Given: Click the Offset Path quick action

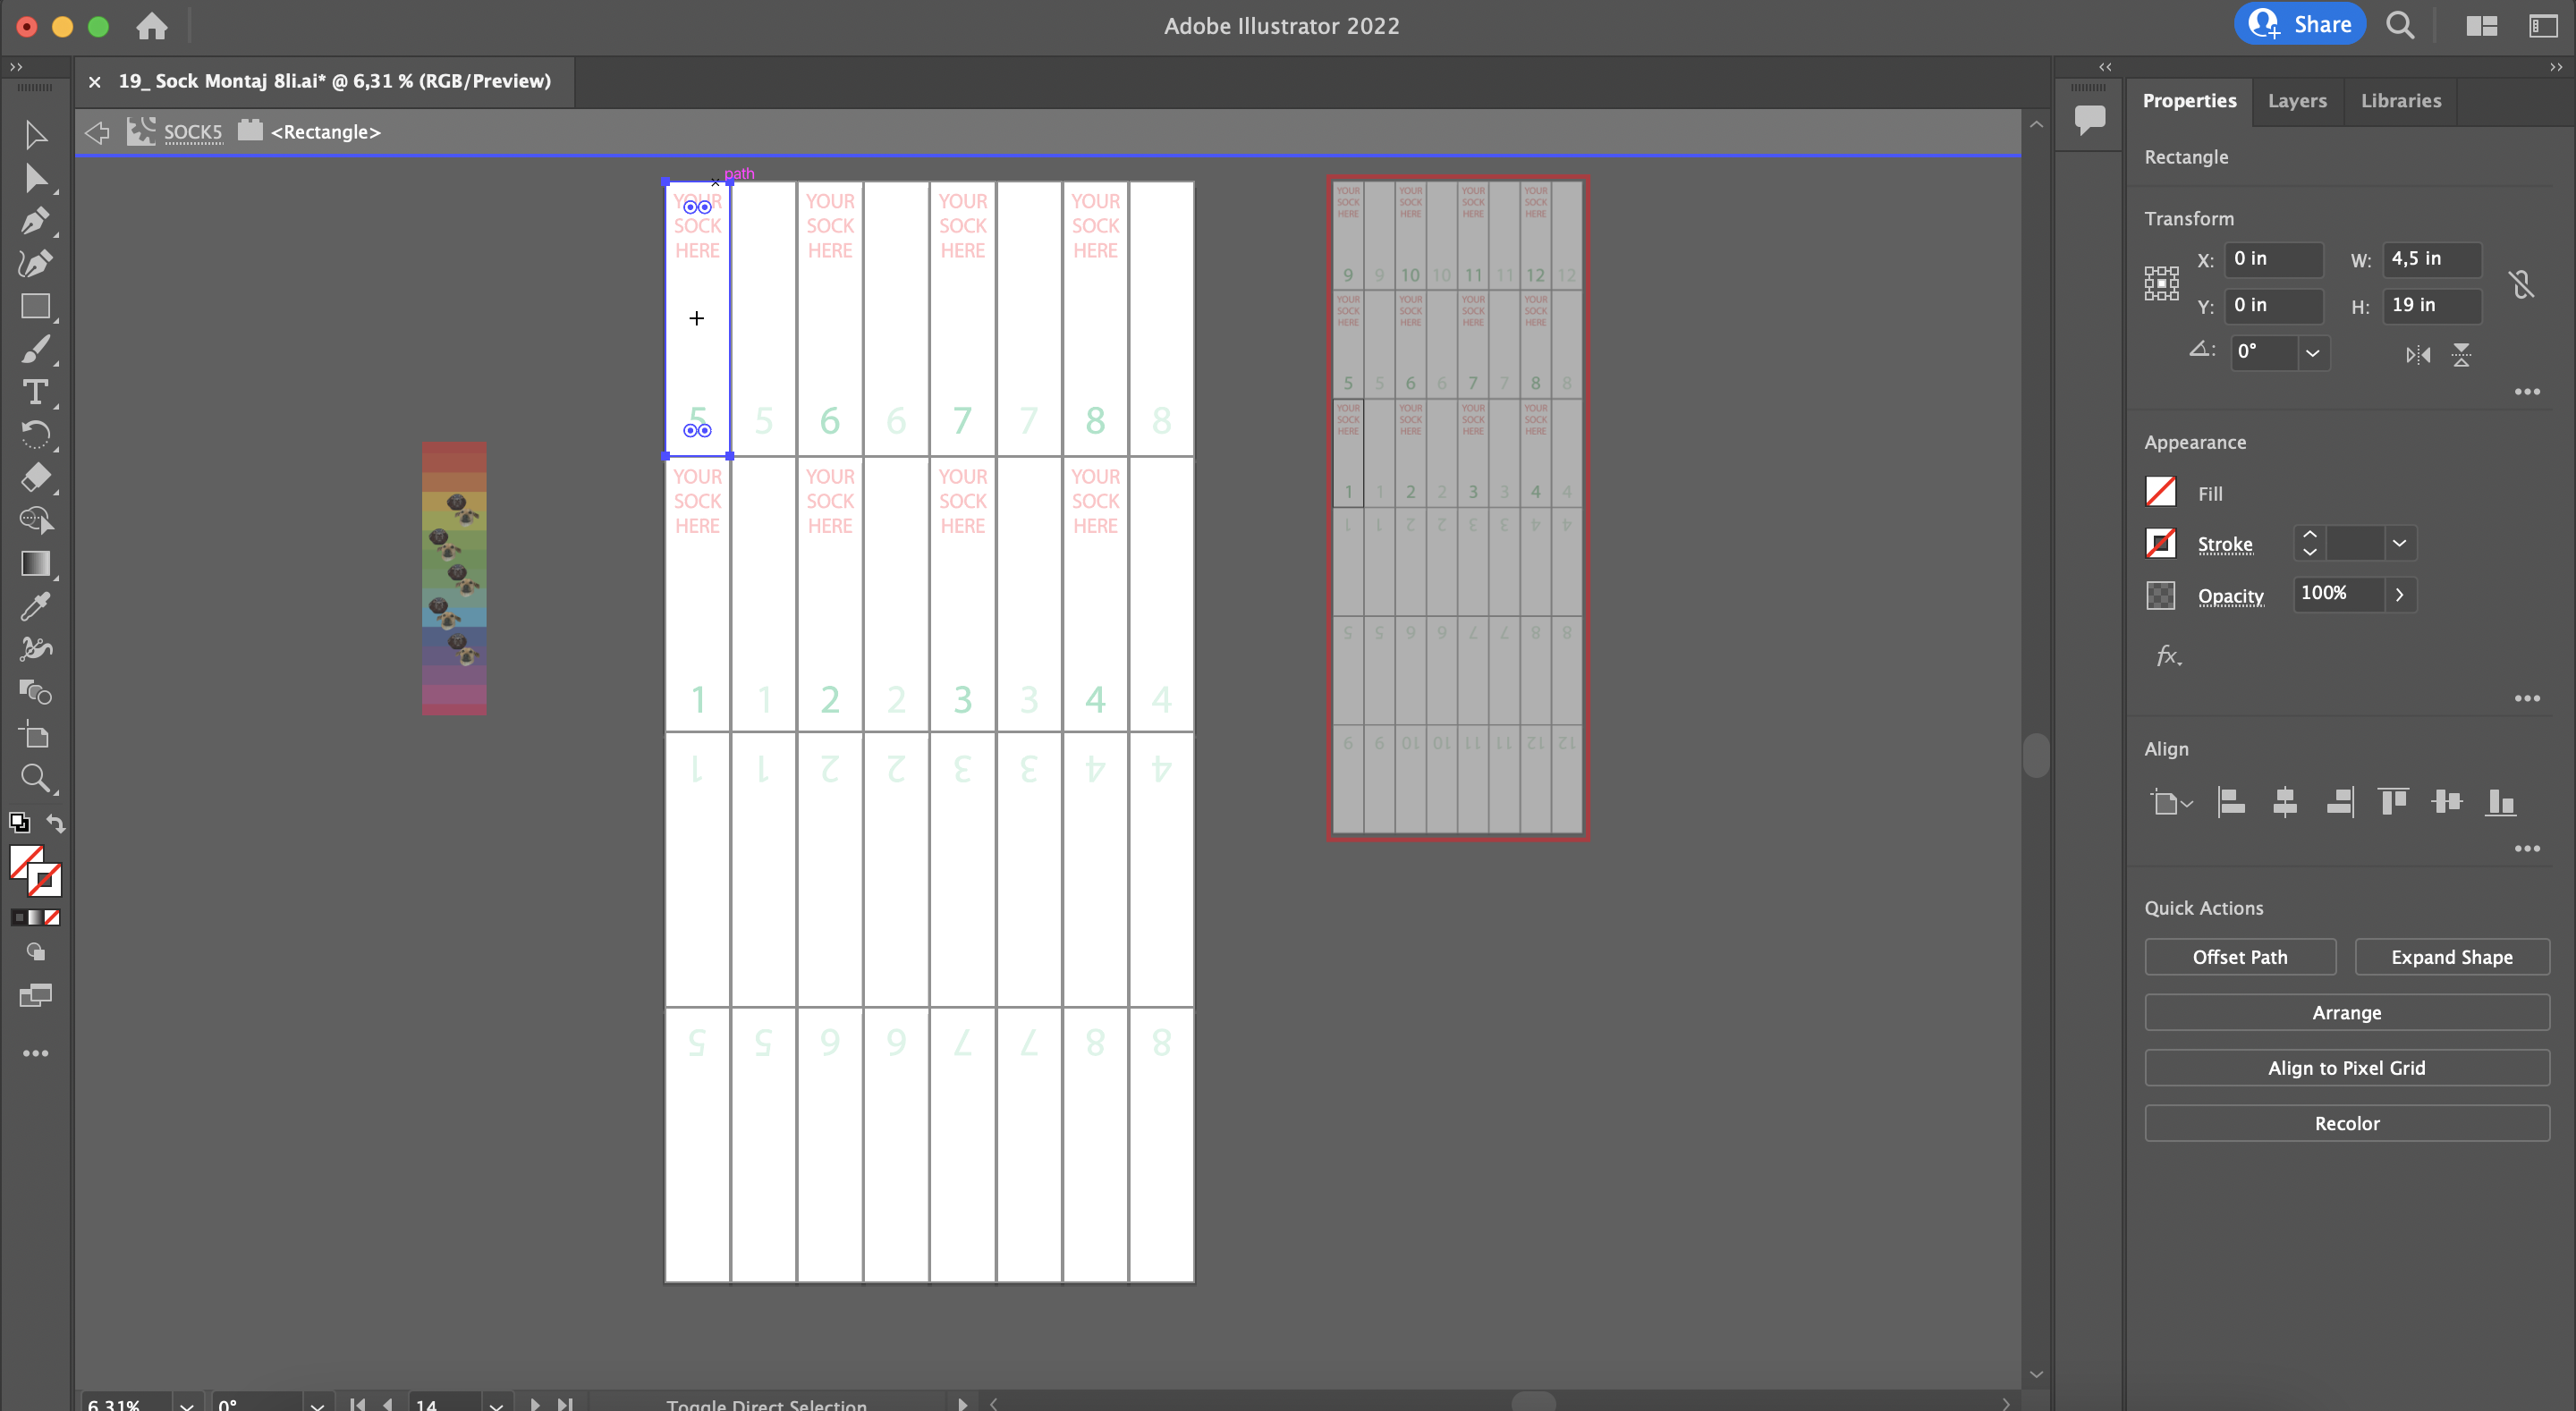Looking at the screenshot, I should pyautogui.click(x=2240, y=957).
